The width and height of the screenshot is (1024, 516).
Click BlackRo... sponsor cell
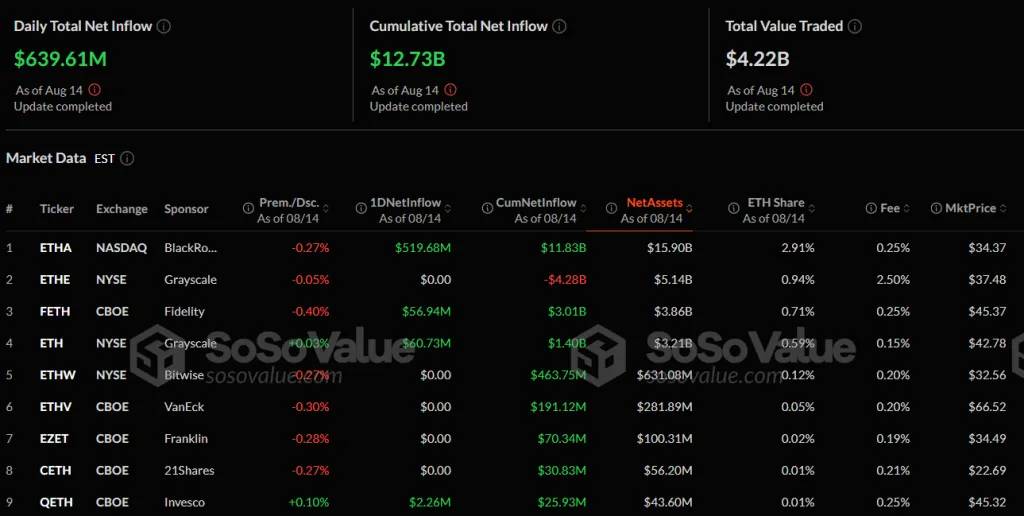[x=191, y=248]
